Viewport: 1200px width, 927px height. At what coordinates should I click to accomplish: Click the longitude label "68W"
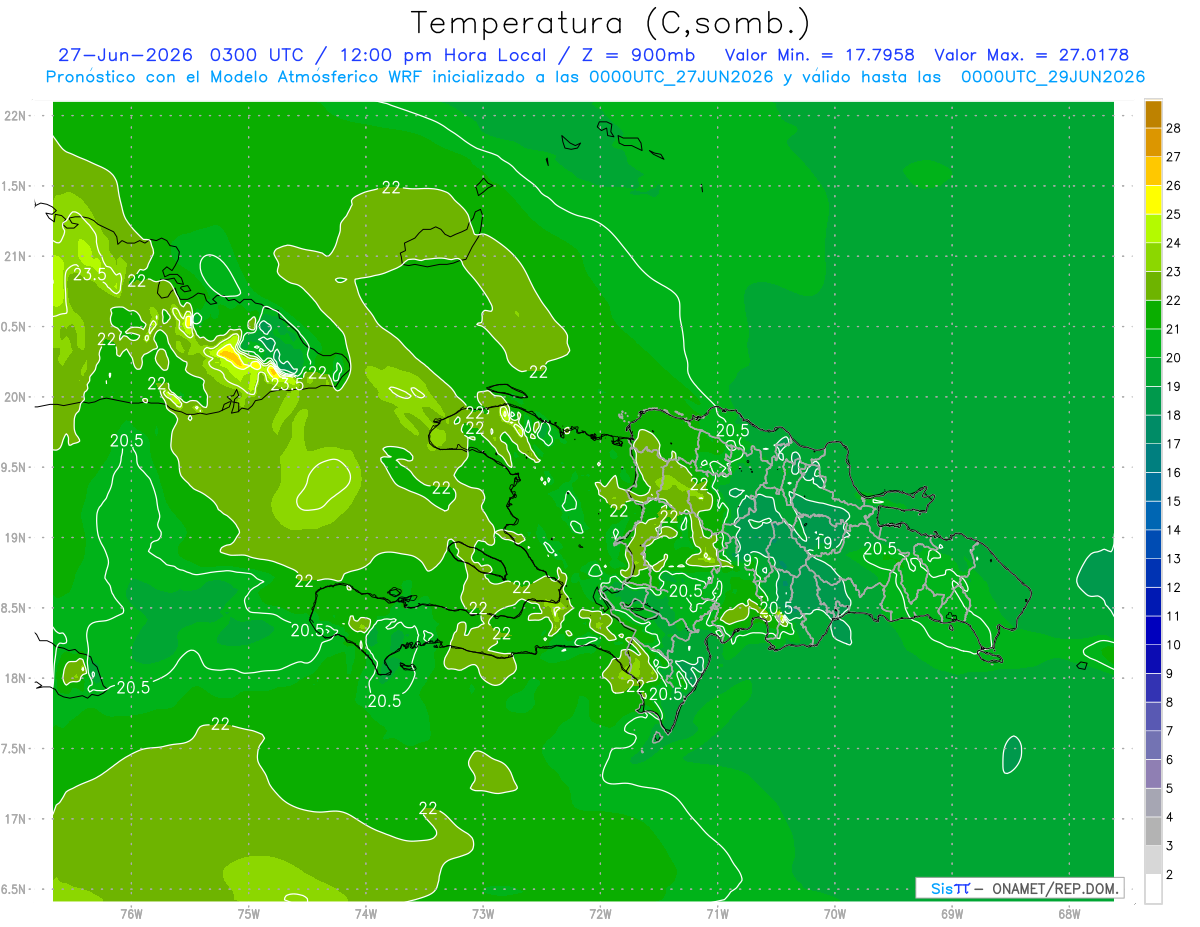click(1069, 913)
